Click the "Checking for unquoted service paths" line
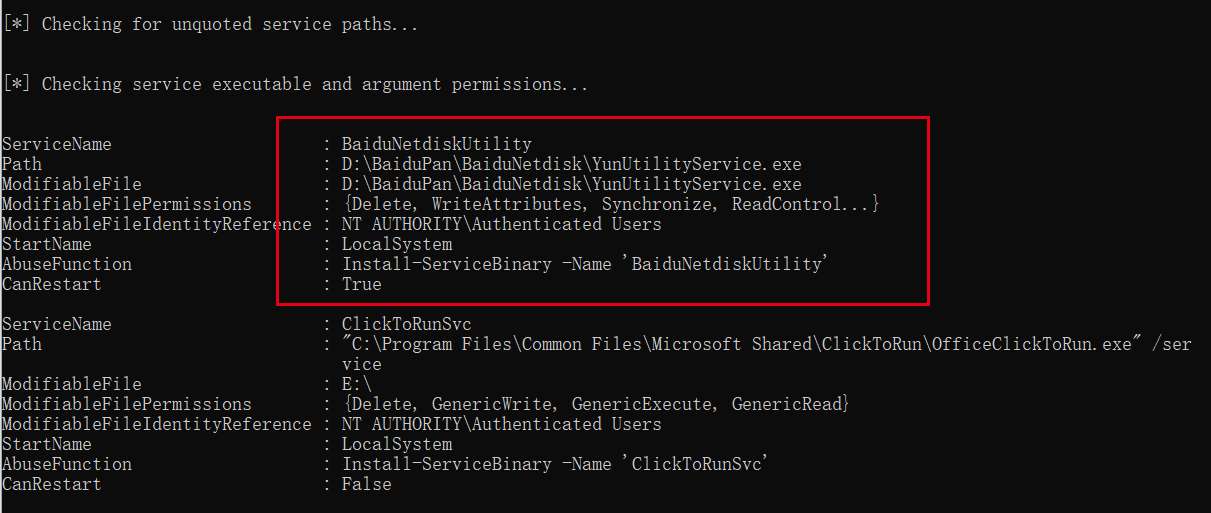 (210, 24)
